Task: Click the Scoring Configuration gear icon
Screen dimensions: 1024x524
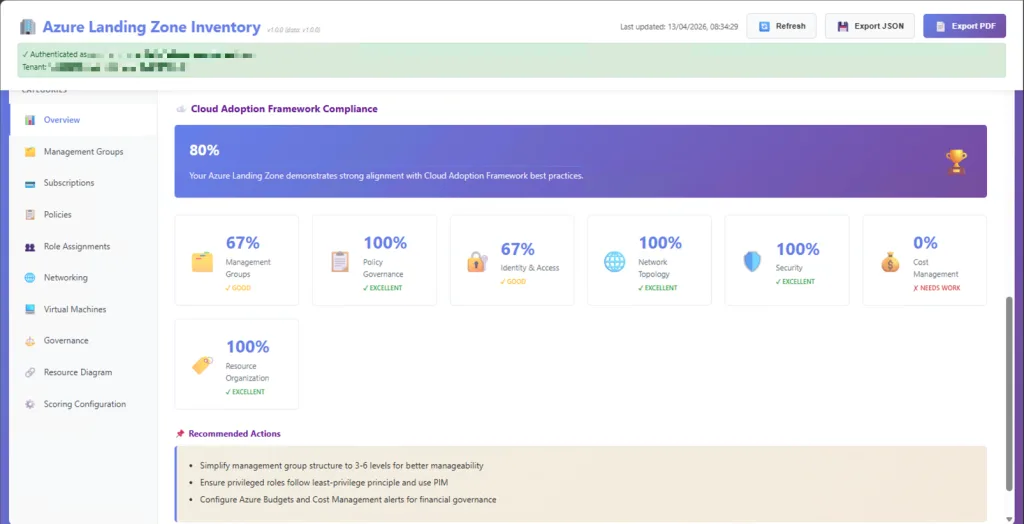Action: 30,404
